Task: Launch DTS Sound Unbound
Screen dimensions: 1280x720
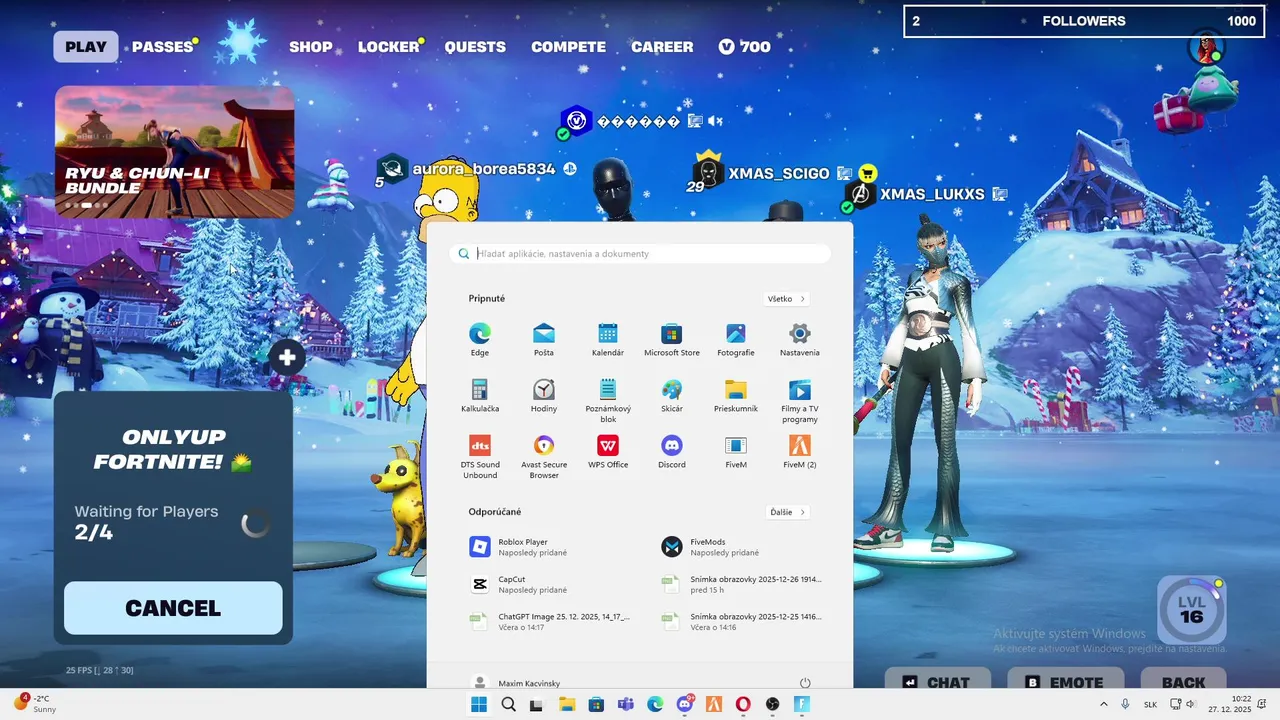Action: coord(480,456)
